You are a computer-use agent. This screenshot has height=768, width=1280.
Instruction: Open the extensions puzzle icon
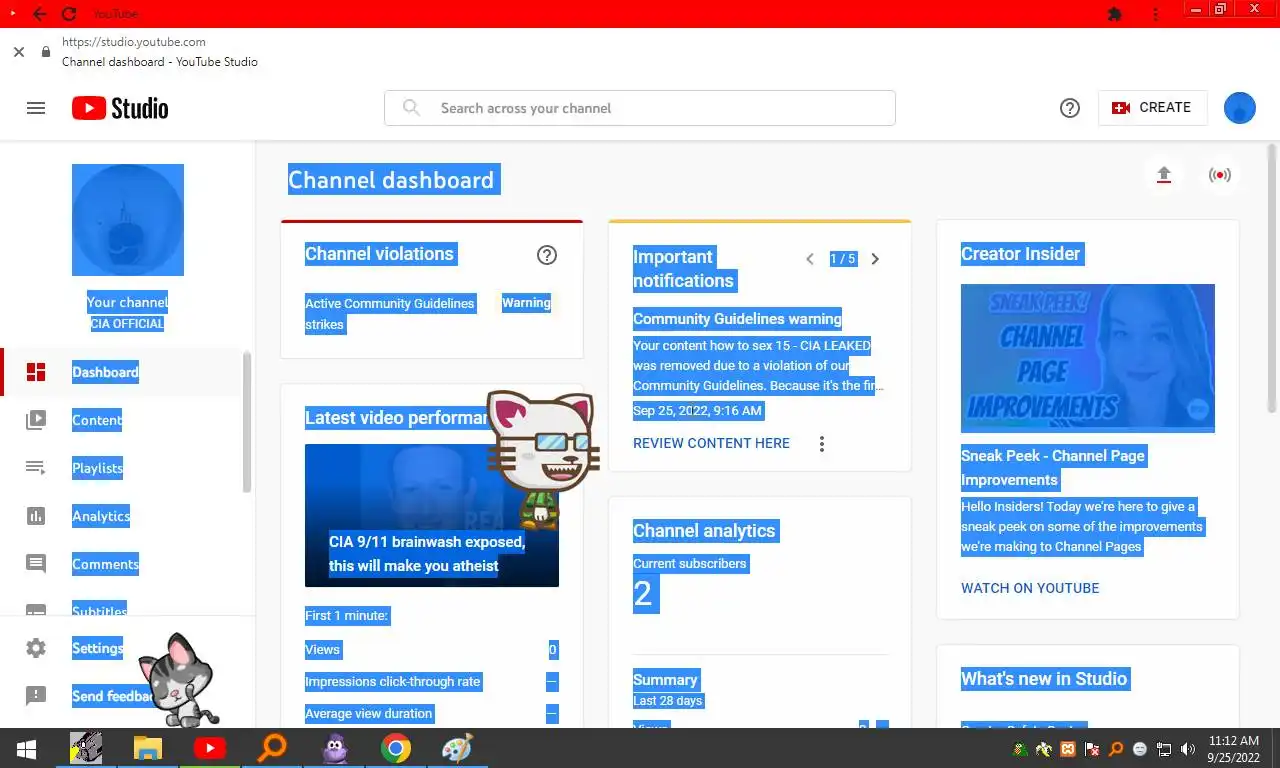1115,14
